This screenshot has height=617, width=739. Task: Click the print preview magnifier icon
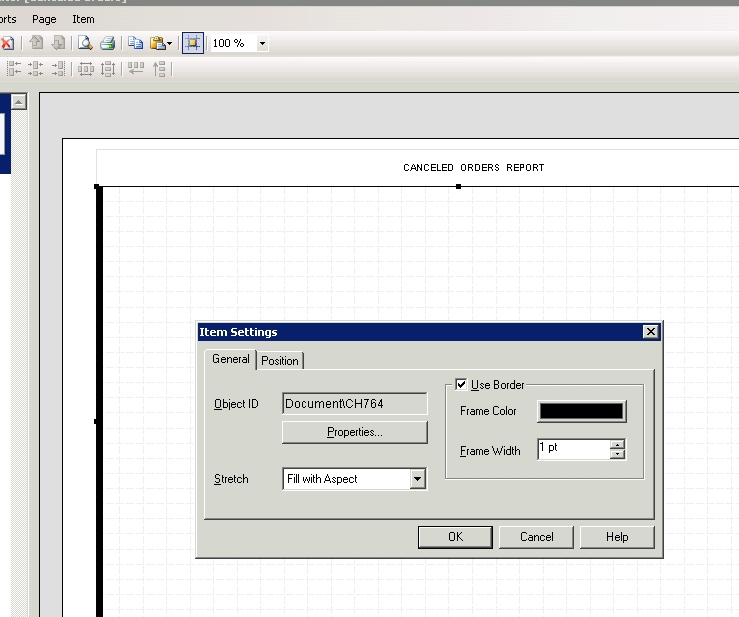click(x=86, y=43)
